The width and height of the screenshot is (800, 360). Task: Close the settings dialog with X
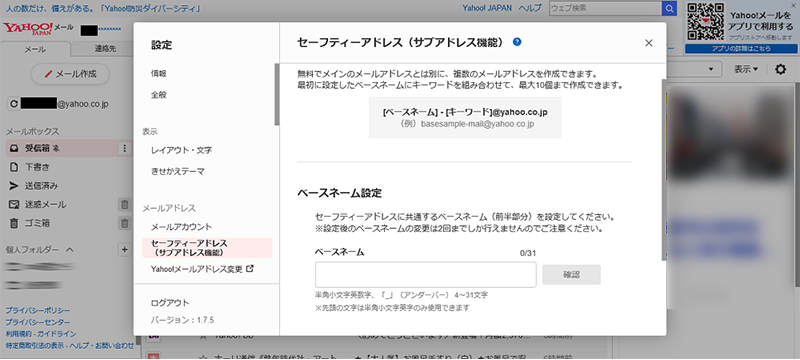[x=648, y=43]
